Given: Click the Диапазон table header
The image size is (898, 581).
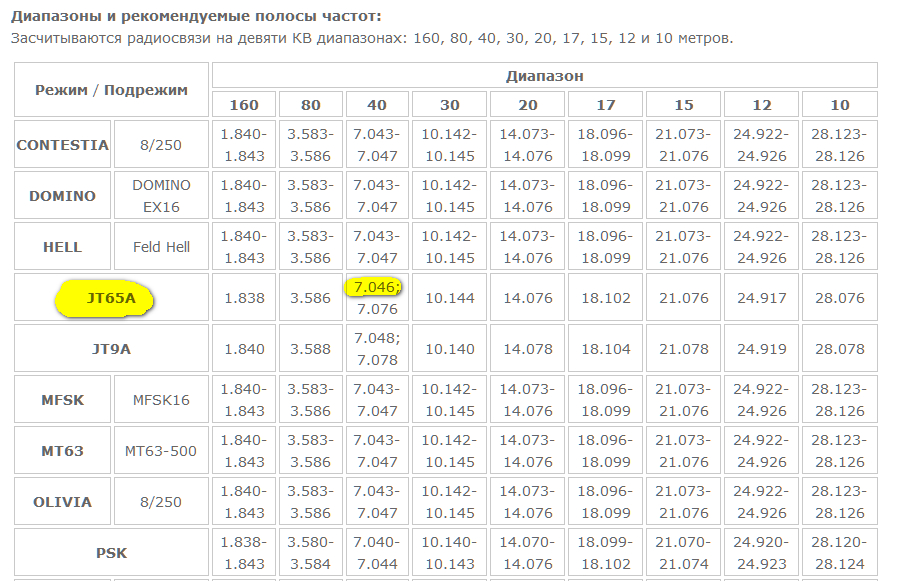Looking at the screenshot, I should click(x=544, y=76).
